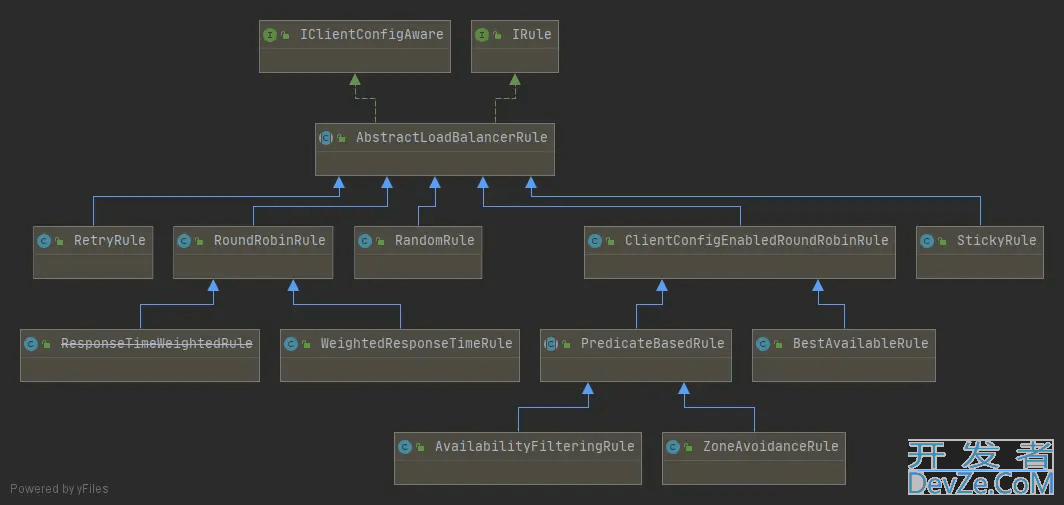Click the interface icon next to IClientConfigAware
The width and height of the screenshot is (1064, 505).
269,35
